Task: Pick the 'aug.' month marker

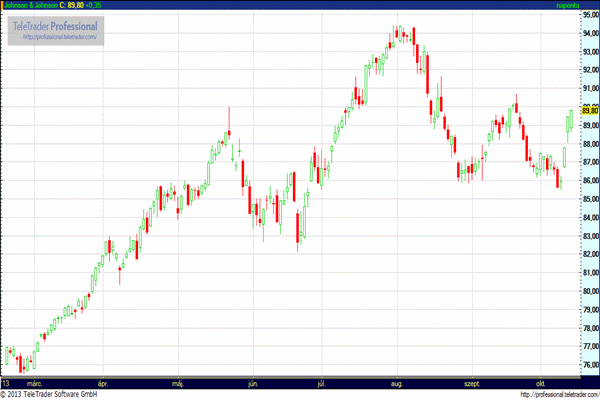Action: click(x=397, y=383)
